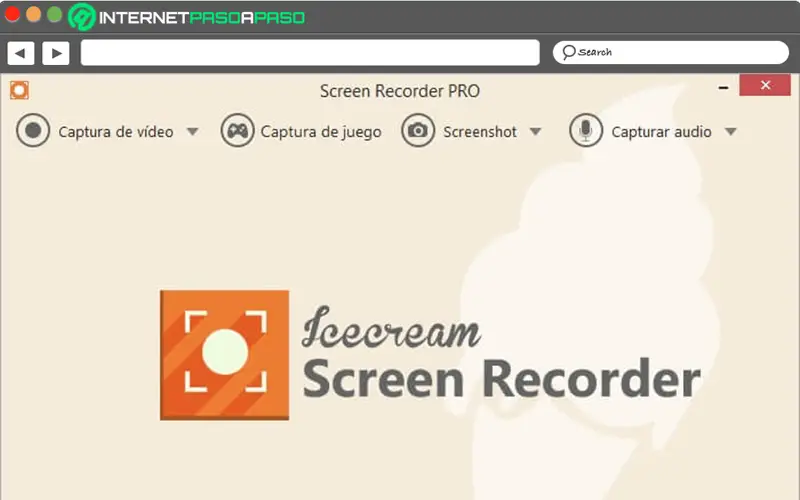Click the InternetPasoaPaso brand text
This screenshot has width=800, height=500.
[202, 18]
